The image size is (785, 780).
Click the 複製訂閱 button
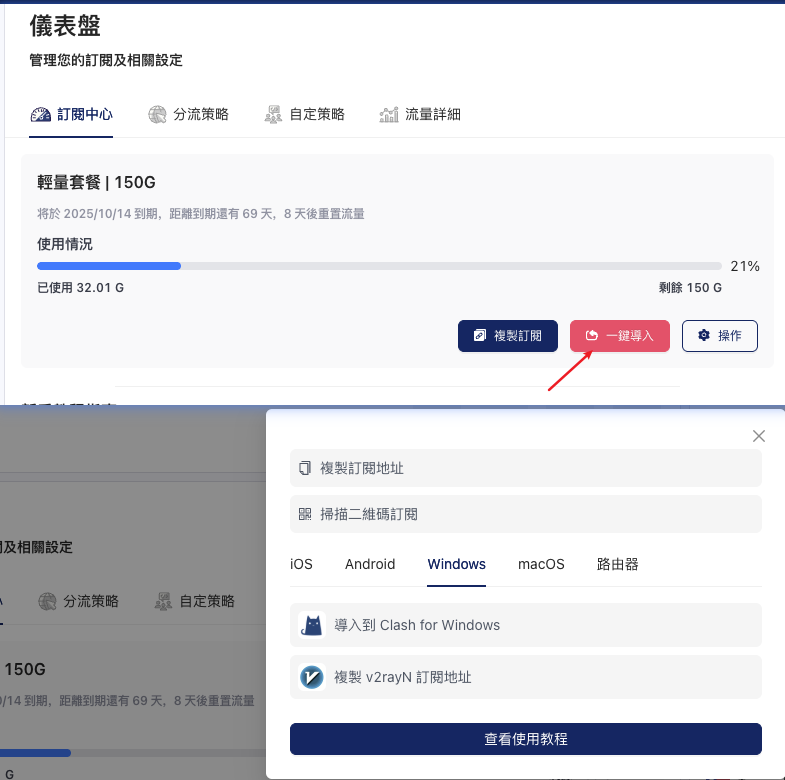coord(508,336)
